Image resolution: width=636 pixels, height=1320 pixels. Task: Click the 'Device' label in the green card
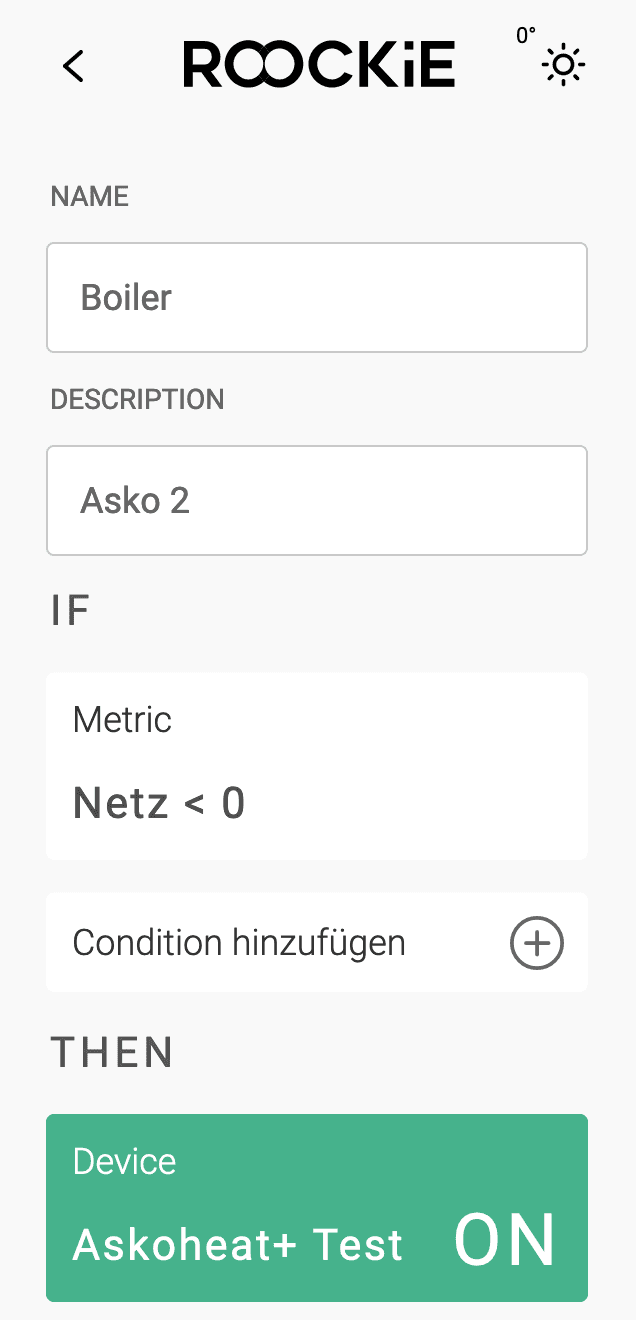[124, 1162]
